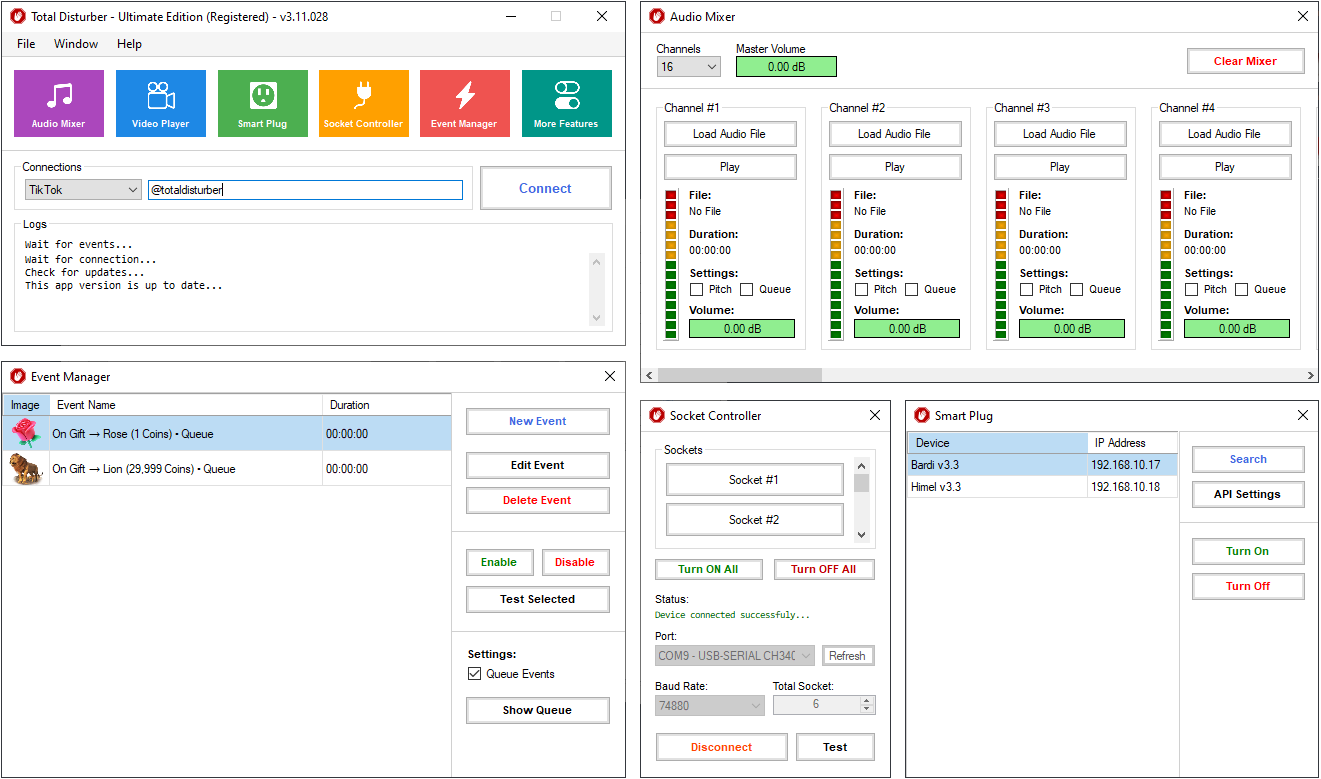This screenshot has height=779, width=1321.
Task: Click the Connect button
Action: tap(545, 188)
